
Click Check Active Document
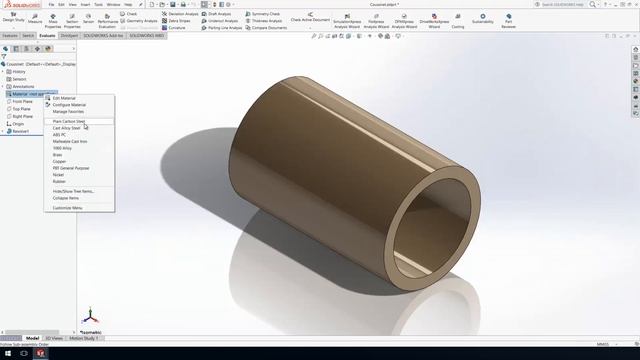click(310, 18)
